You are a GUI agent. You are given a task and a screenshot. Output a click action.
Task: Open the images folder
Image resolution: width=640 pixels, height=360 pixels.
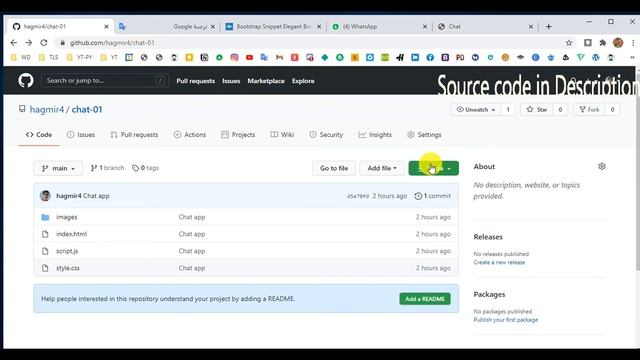[x=67, y=217]
